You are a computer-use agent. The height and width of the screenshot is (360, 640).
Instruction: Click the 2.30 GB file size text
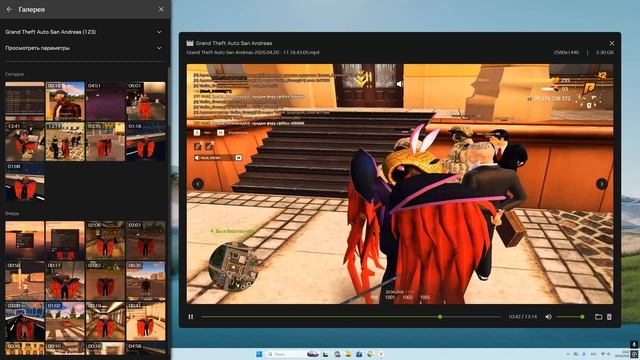tap(604, 53)
